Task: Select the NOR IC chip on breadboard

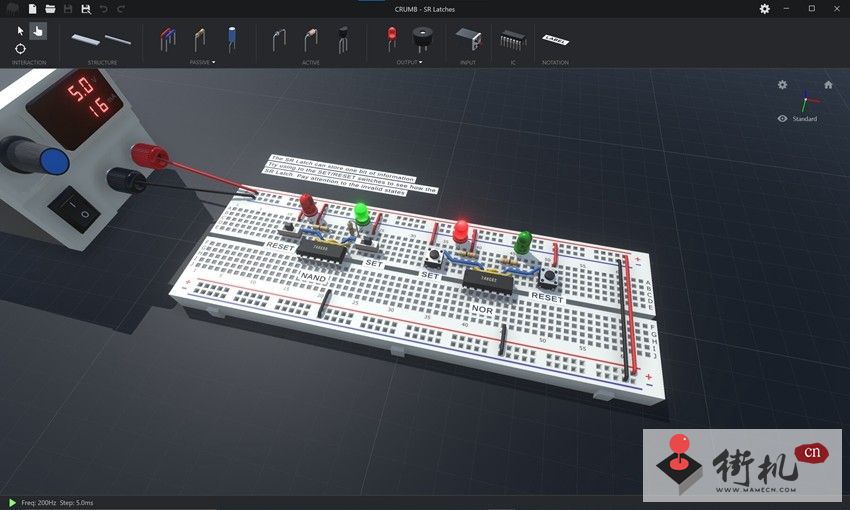Action: (487, 281)
